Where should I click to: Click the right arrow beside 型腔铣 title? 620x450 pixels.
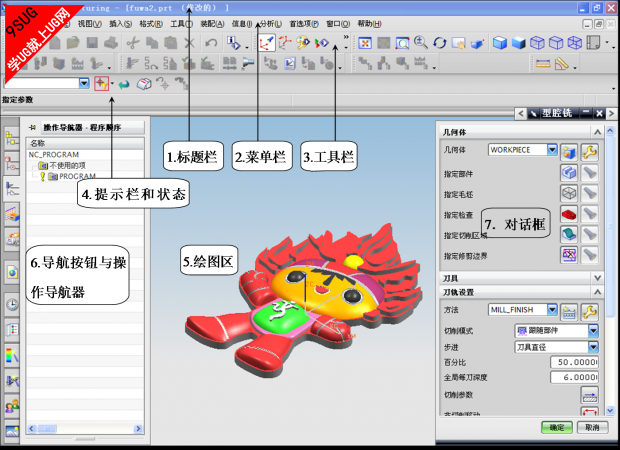[611, 113]
